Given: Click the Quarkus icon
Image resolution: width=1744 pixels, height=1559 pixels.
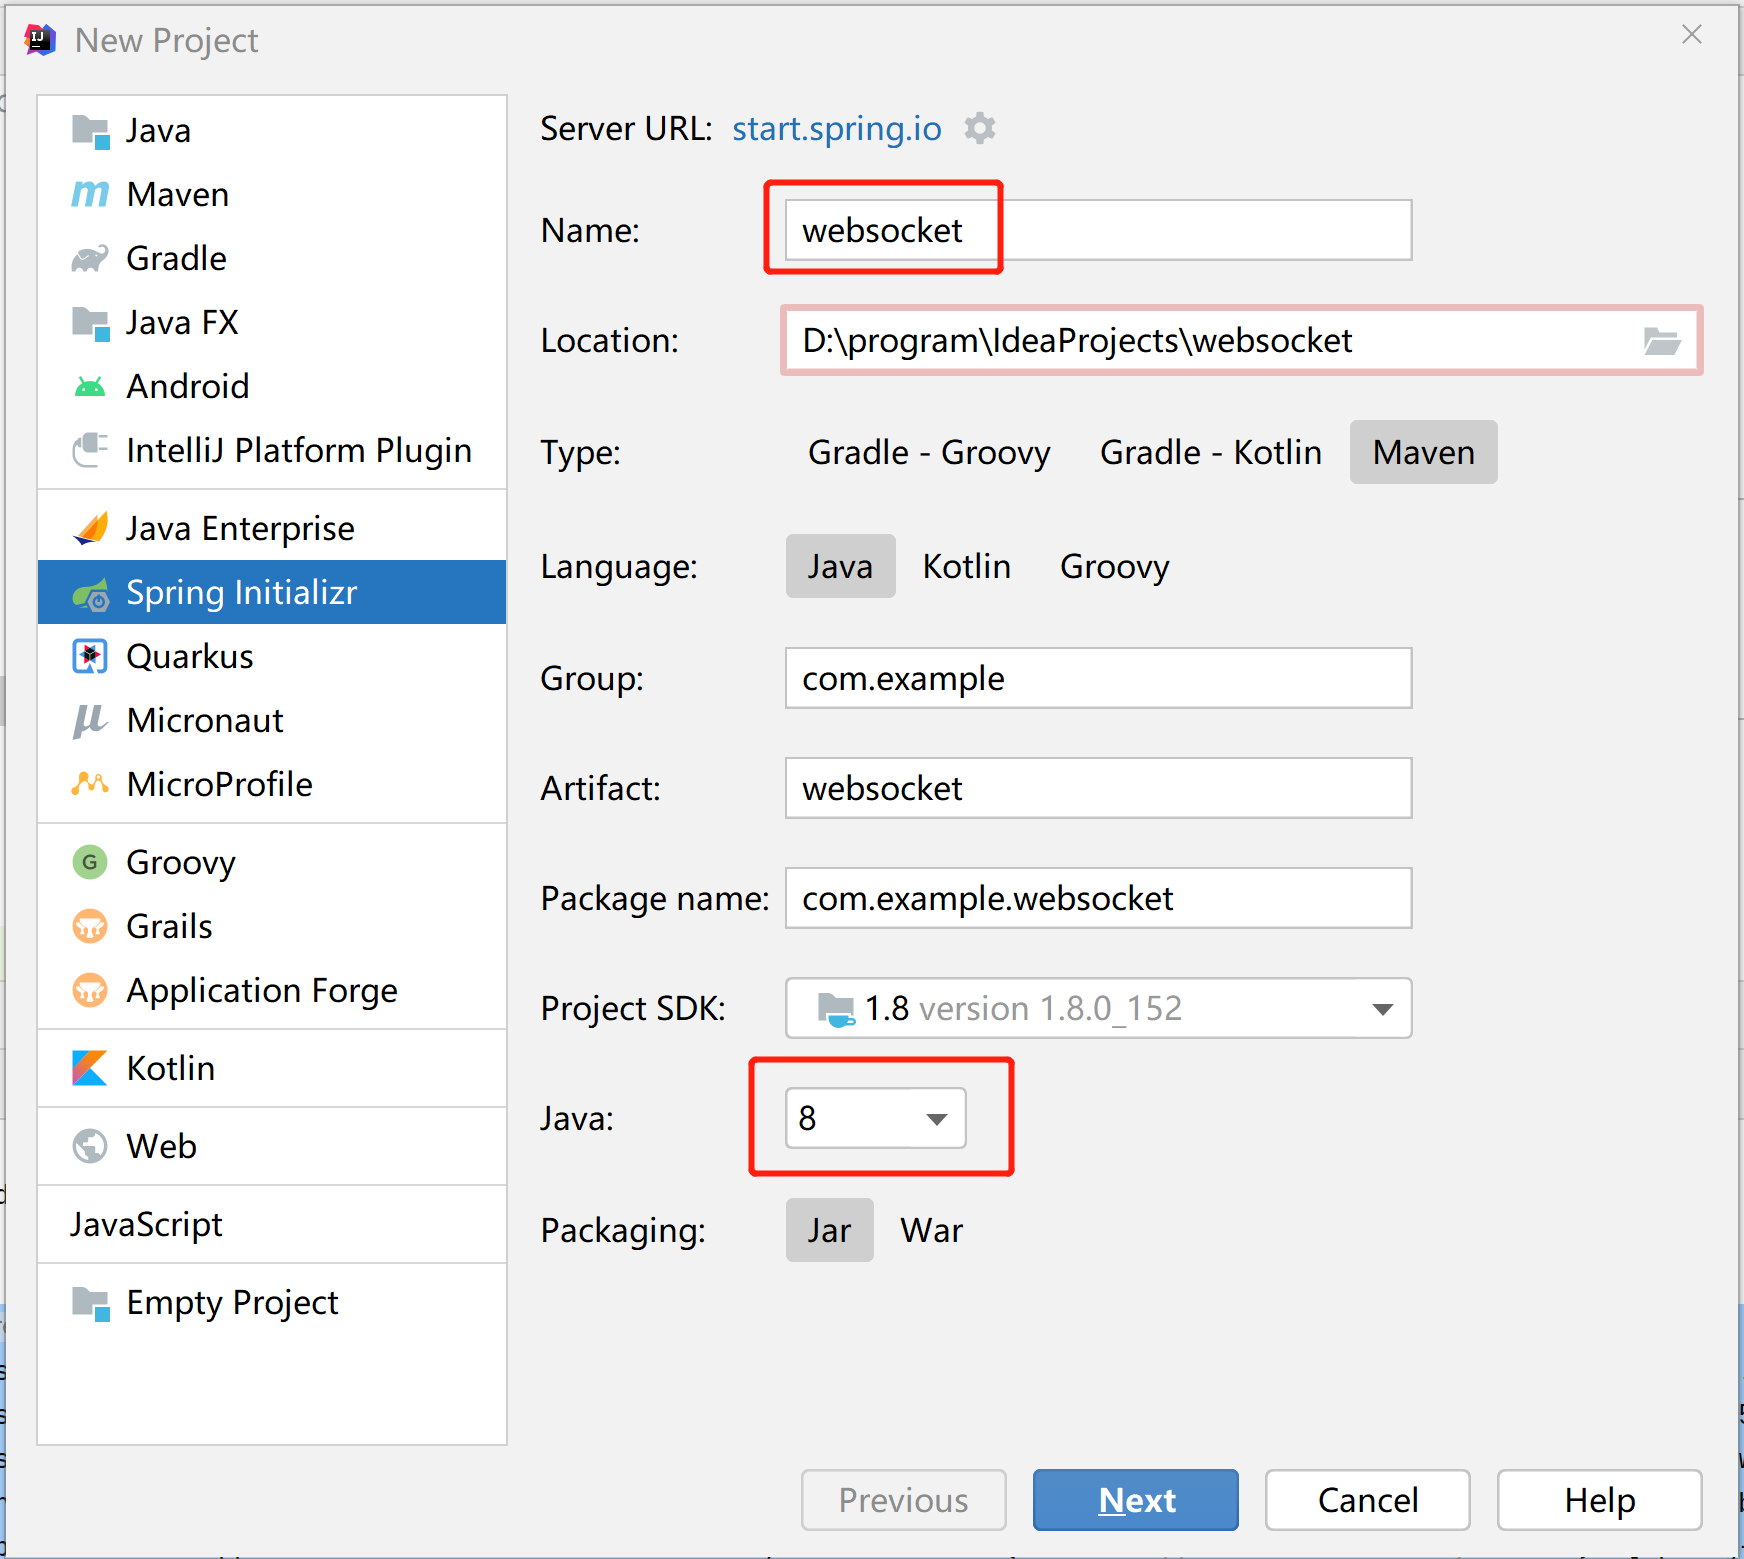Looking at the screenshot, I should point(90,657).
